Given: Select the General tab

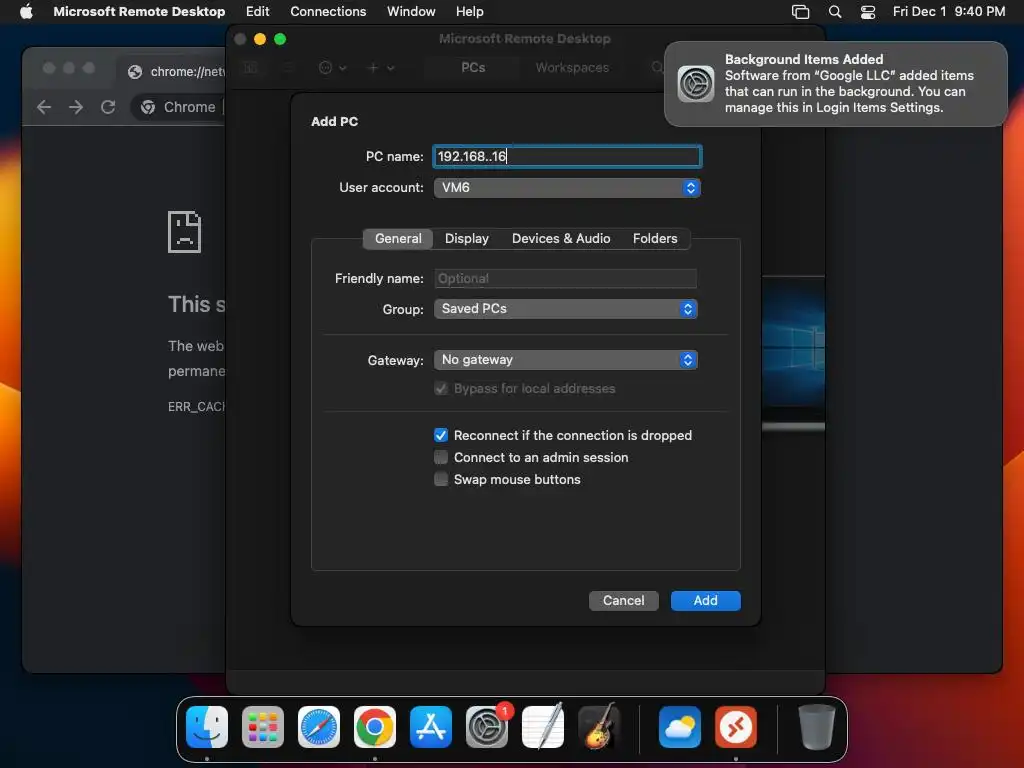Looking at the screenshot, I should [398, 238].
